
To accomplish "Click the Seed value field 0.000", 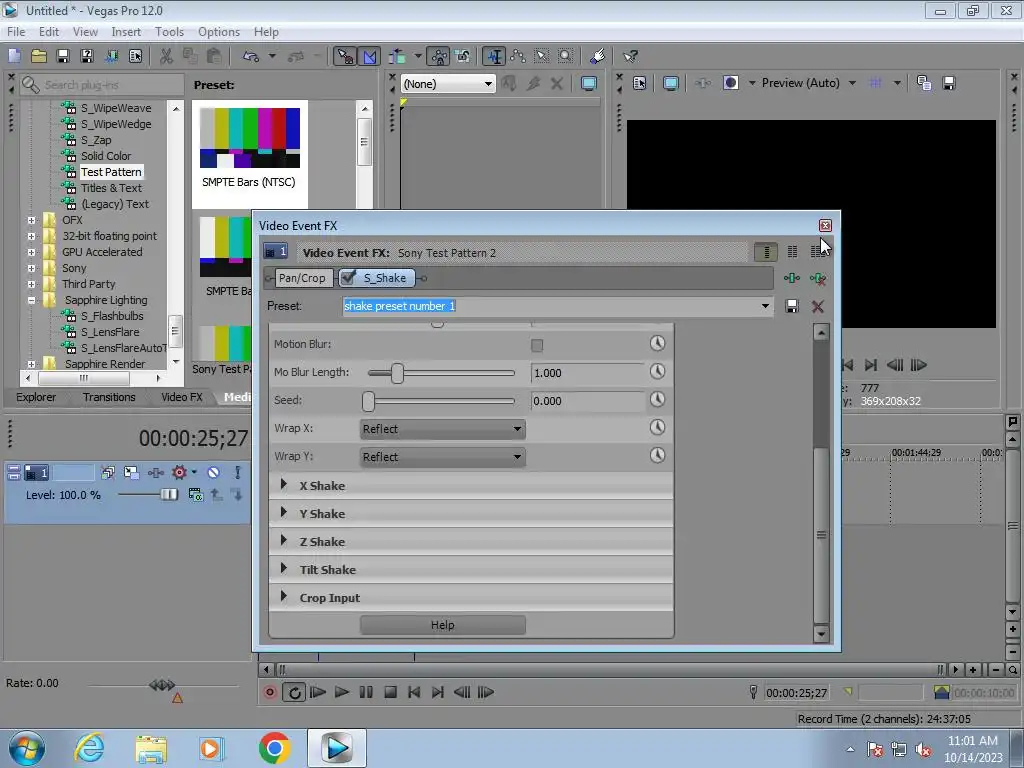I will [586, 401].
